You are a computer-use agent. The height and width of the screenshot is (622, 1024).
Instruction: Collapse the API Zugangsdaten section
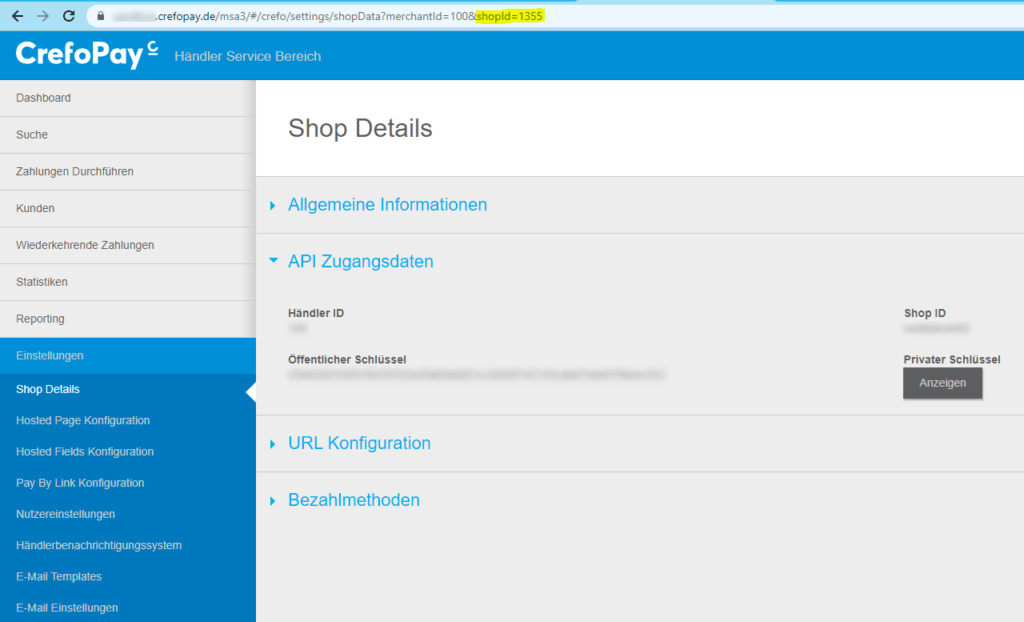click(360, 261)
